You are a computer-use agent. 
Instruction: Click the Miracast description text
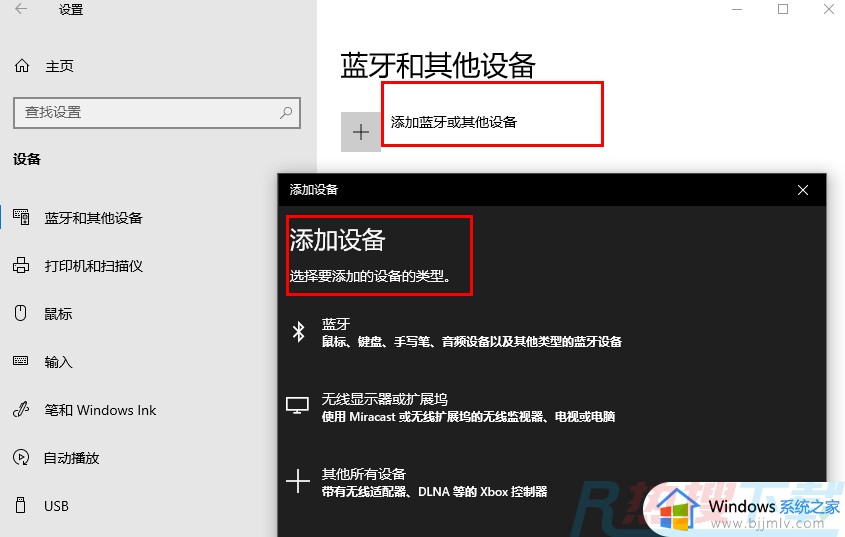(x=468, y=417)
